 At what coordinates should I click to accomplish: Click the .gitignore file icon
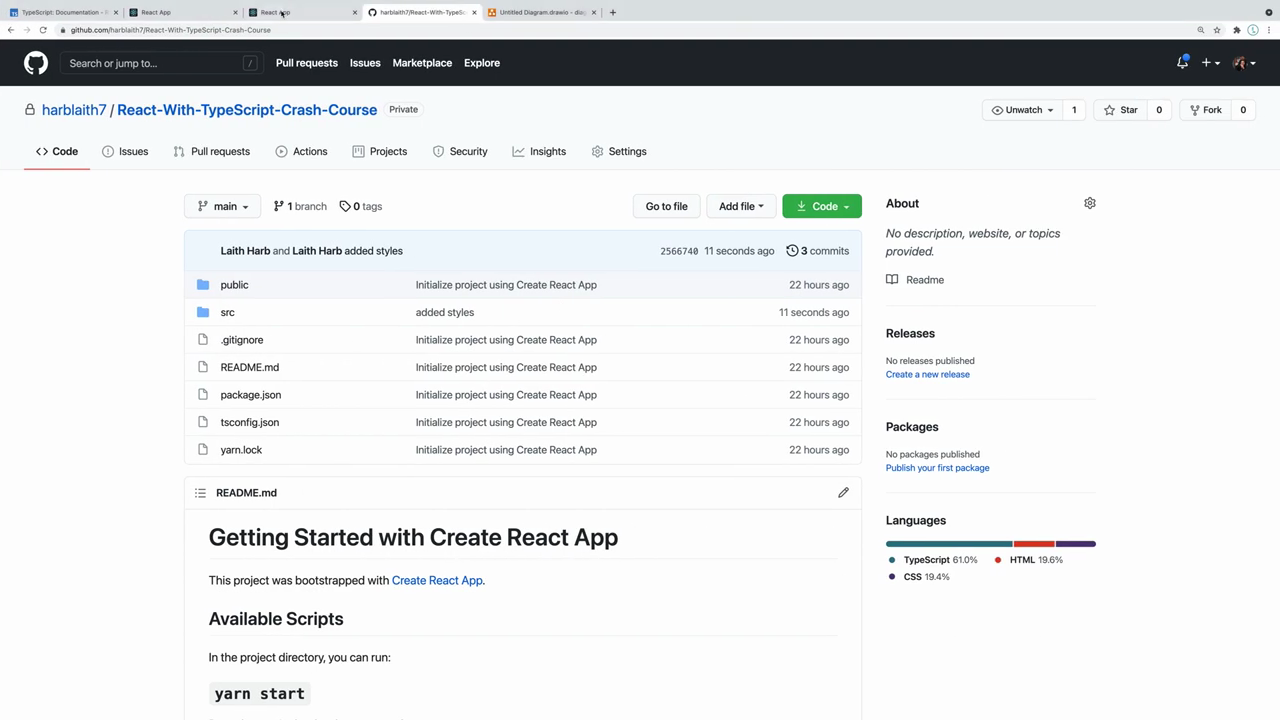pos(203,340)
